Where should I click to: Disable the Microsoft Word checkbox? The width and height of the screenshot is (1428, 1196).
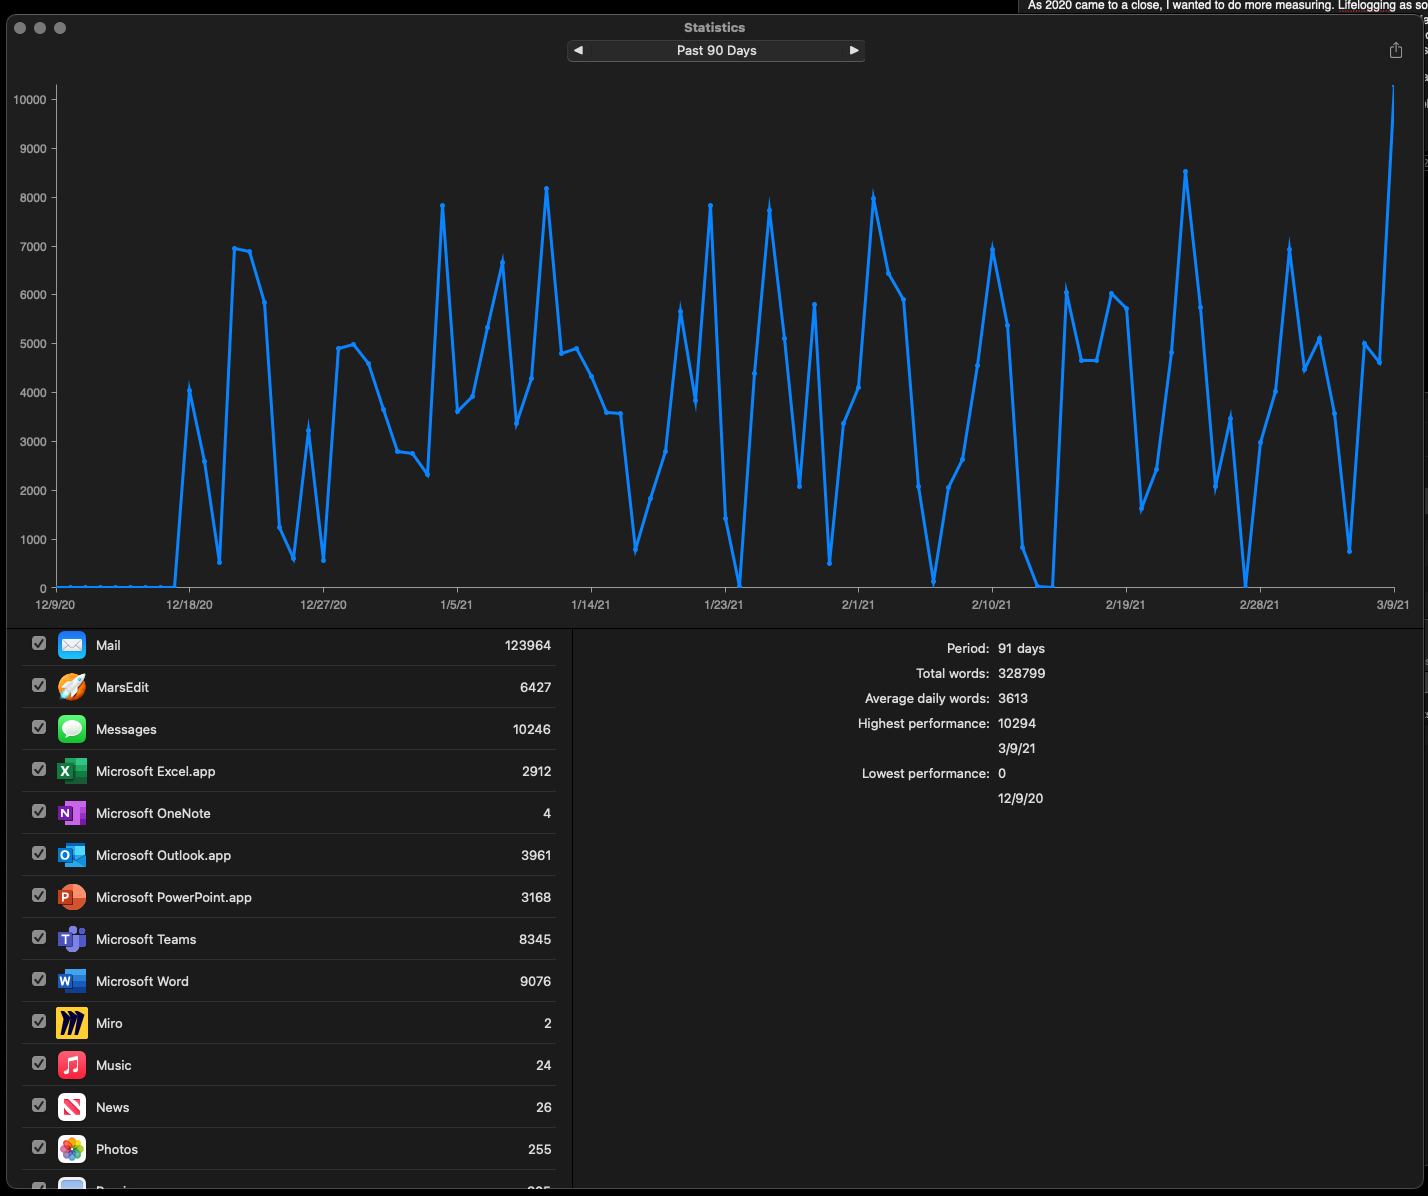pos(39,980)
